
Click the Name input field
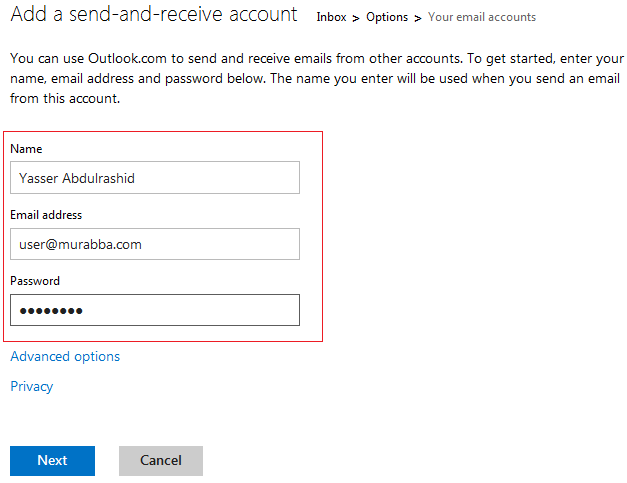tap(155, 178)
